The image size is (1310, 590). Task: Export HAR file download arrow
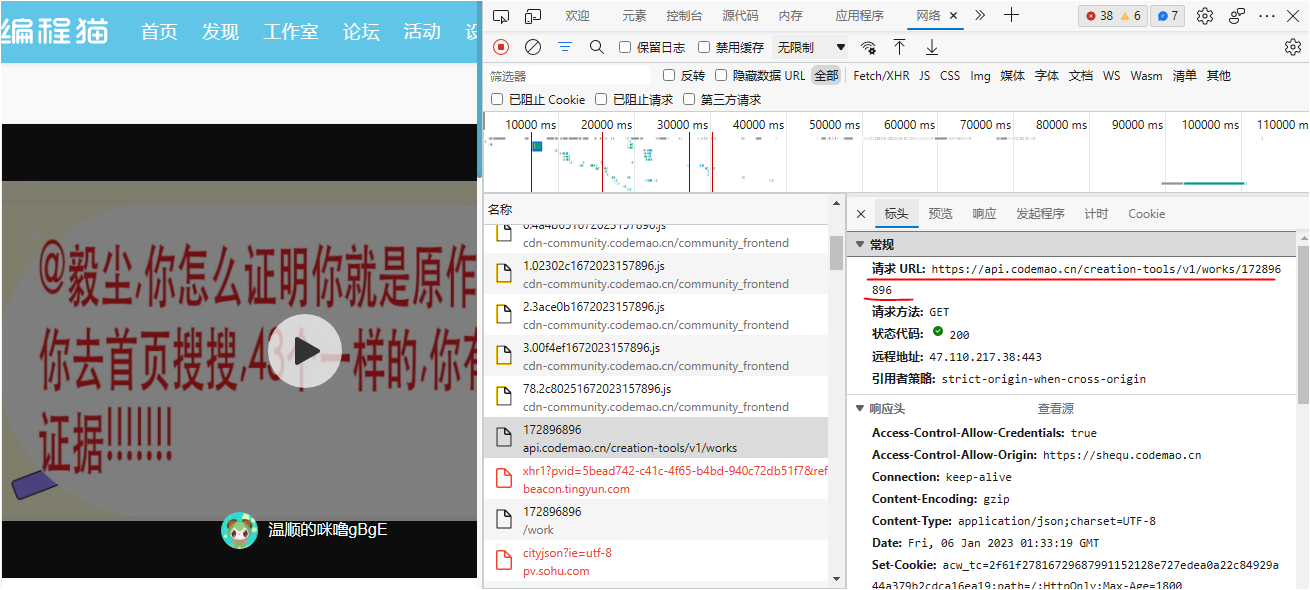pos(932,47)
